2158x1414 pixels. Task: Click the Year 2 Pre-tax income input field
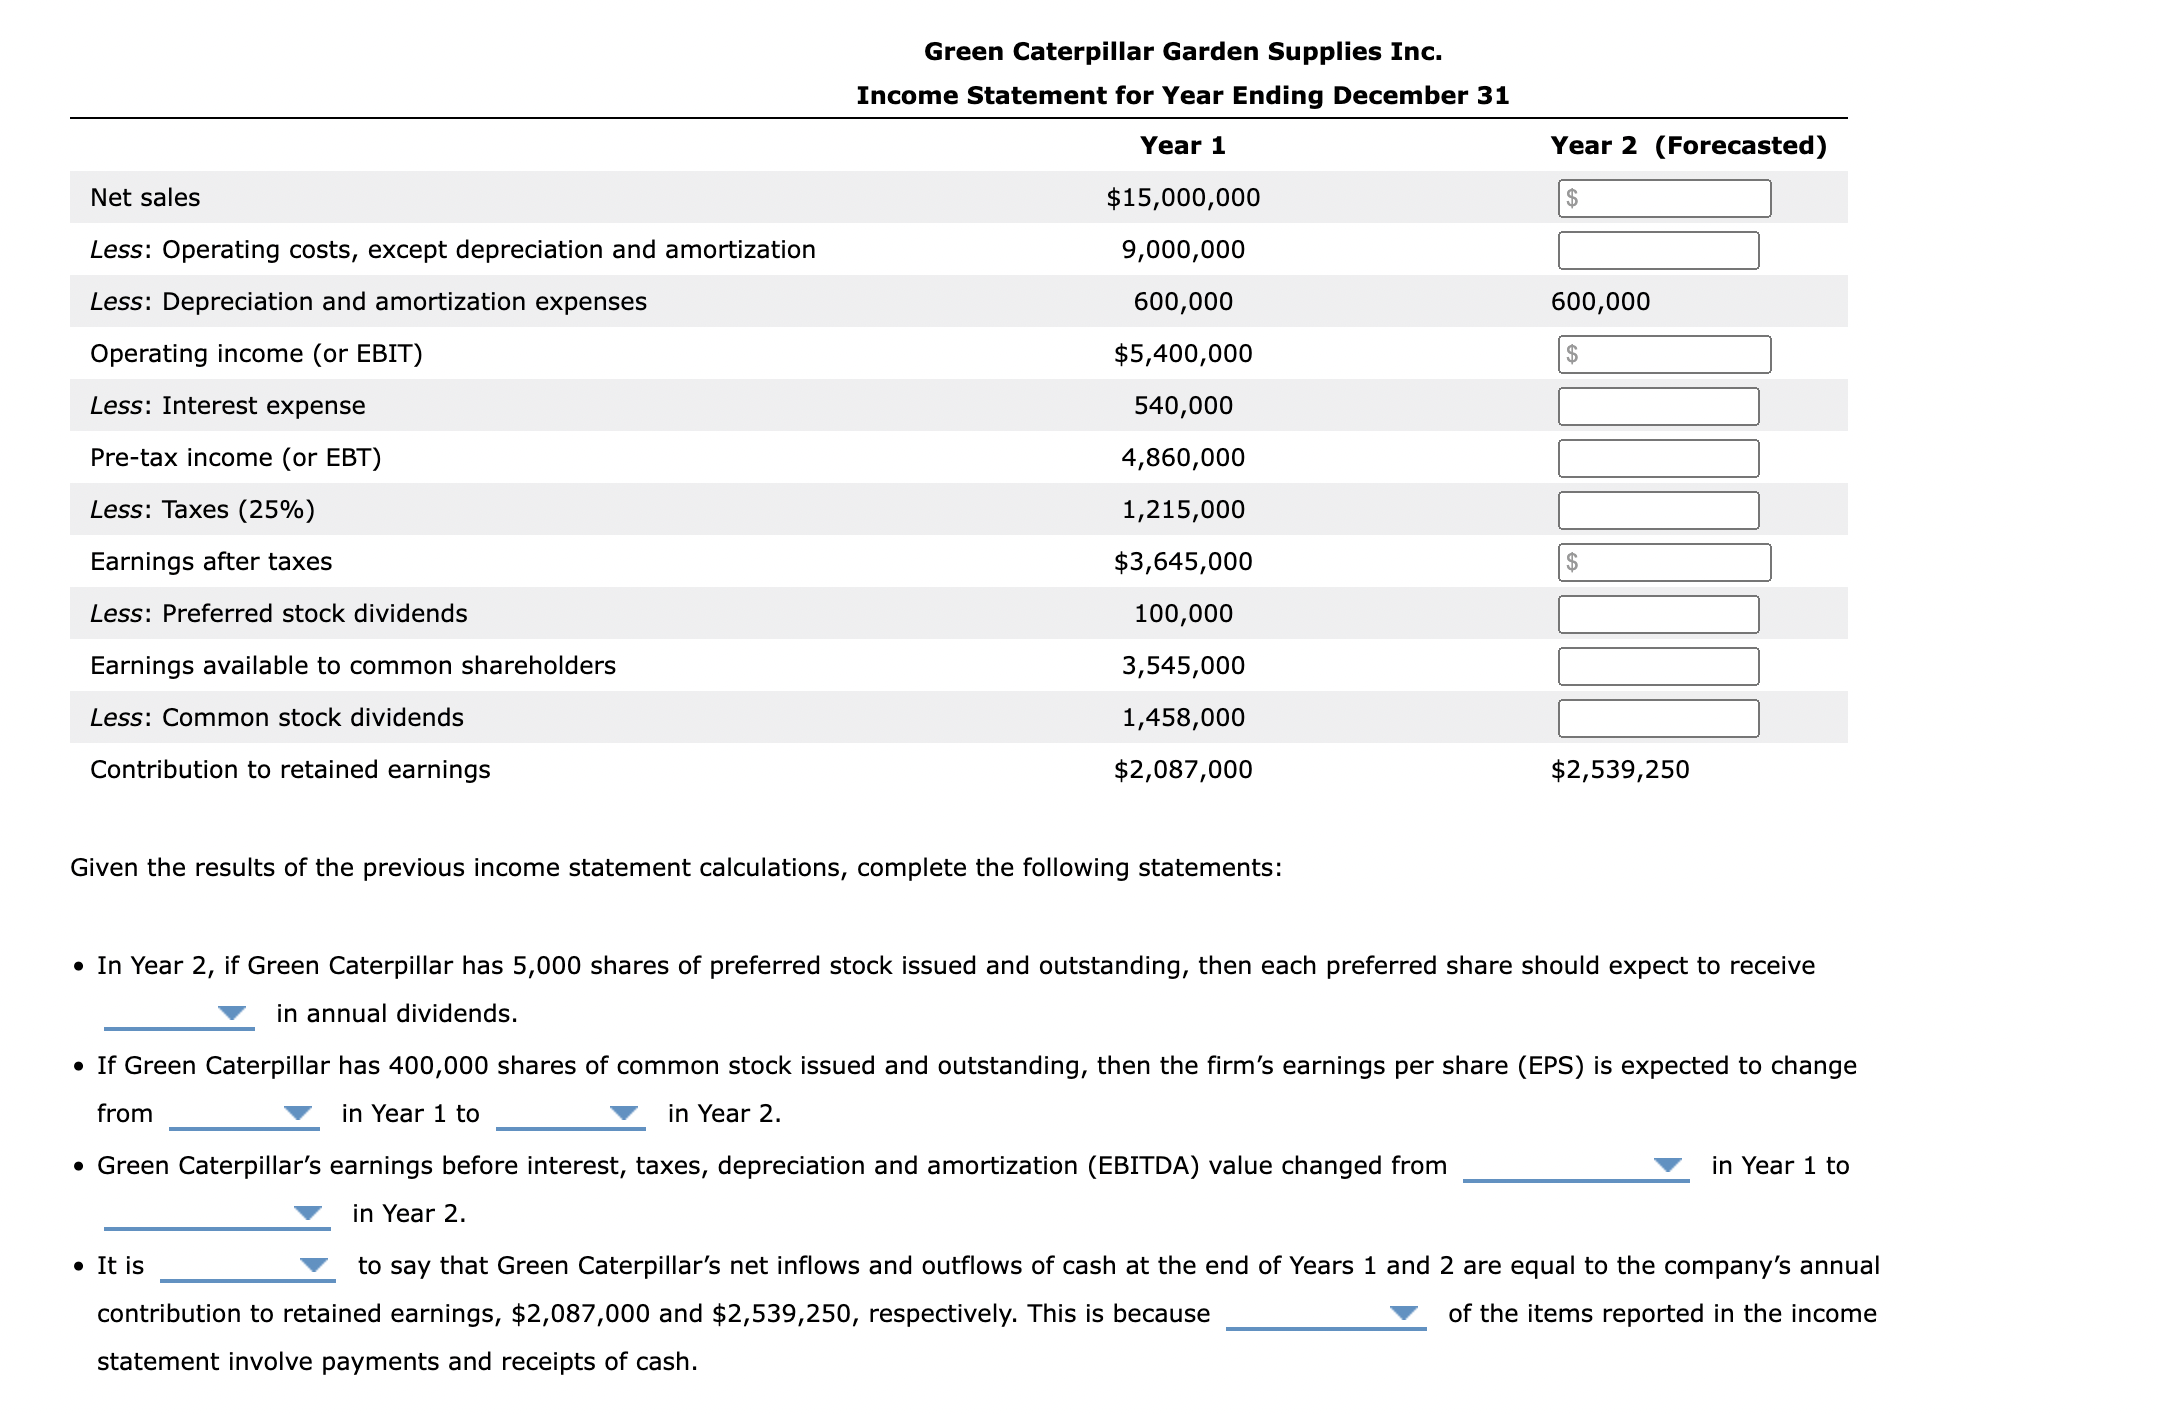1658,458
